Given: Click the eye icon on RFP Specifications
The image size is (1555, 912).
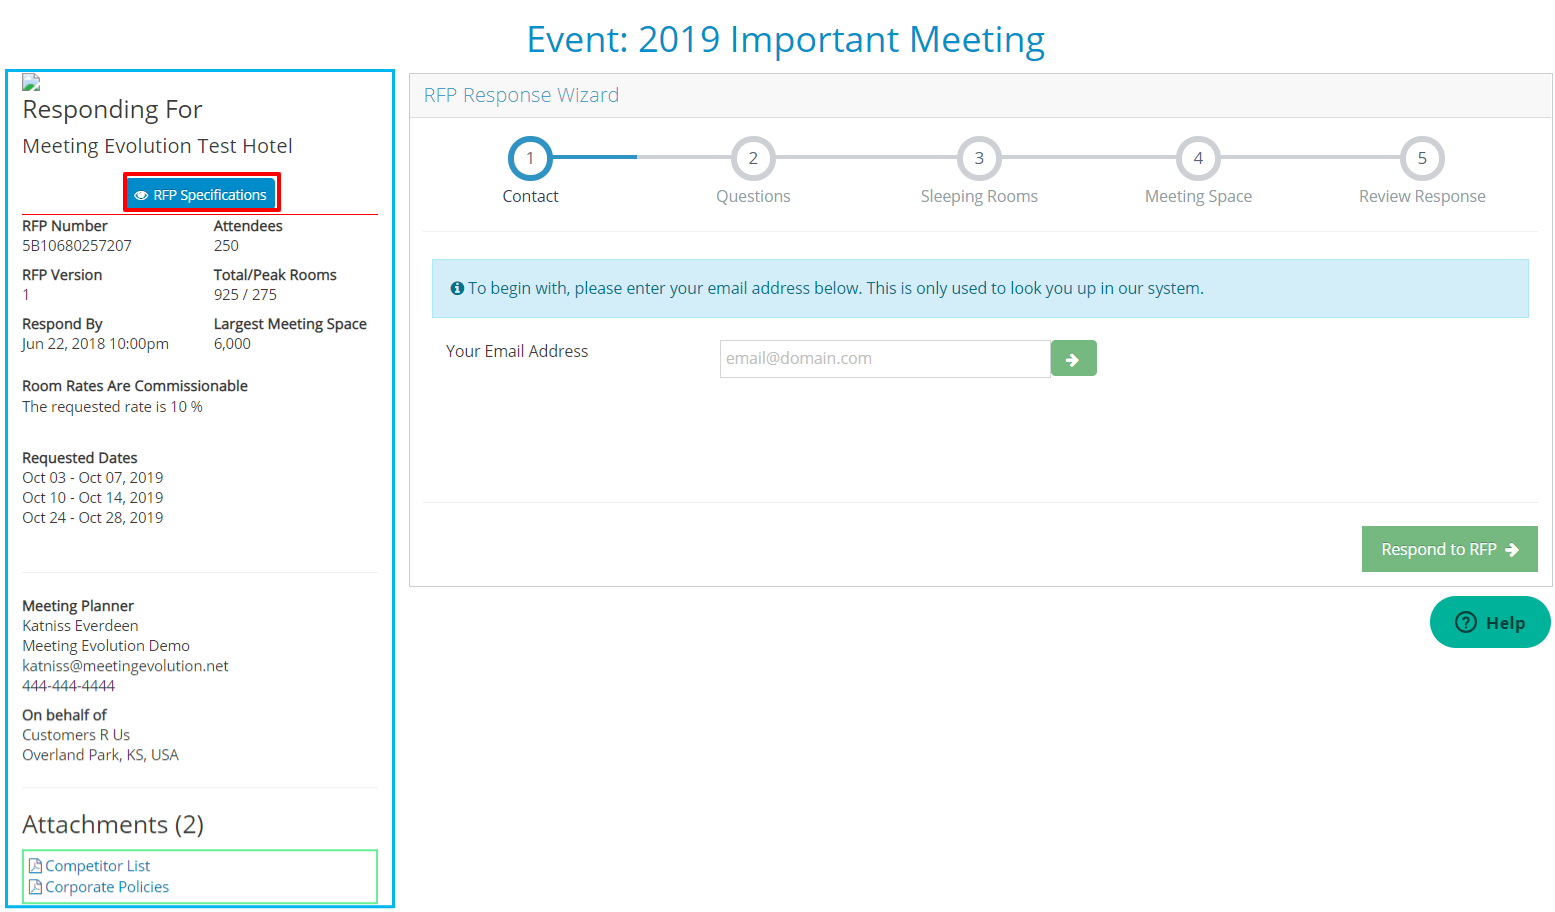Looking at the screenshot, I should pos(141,196).
